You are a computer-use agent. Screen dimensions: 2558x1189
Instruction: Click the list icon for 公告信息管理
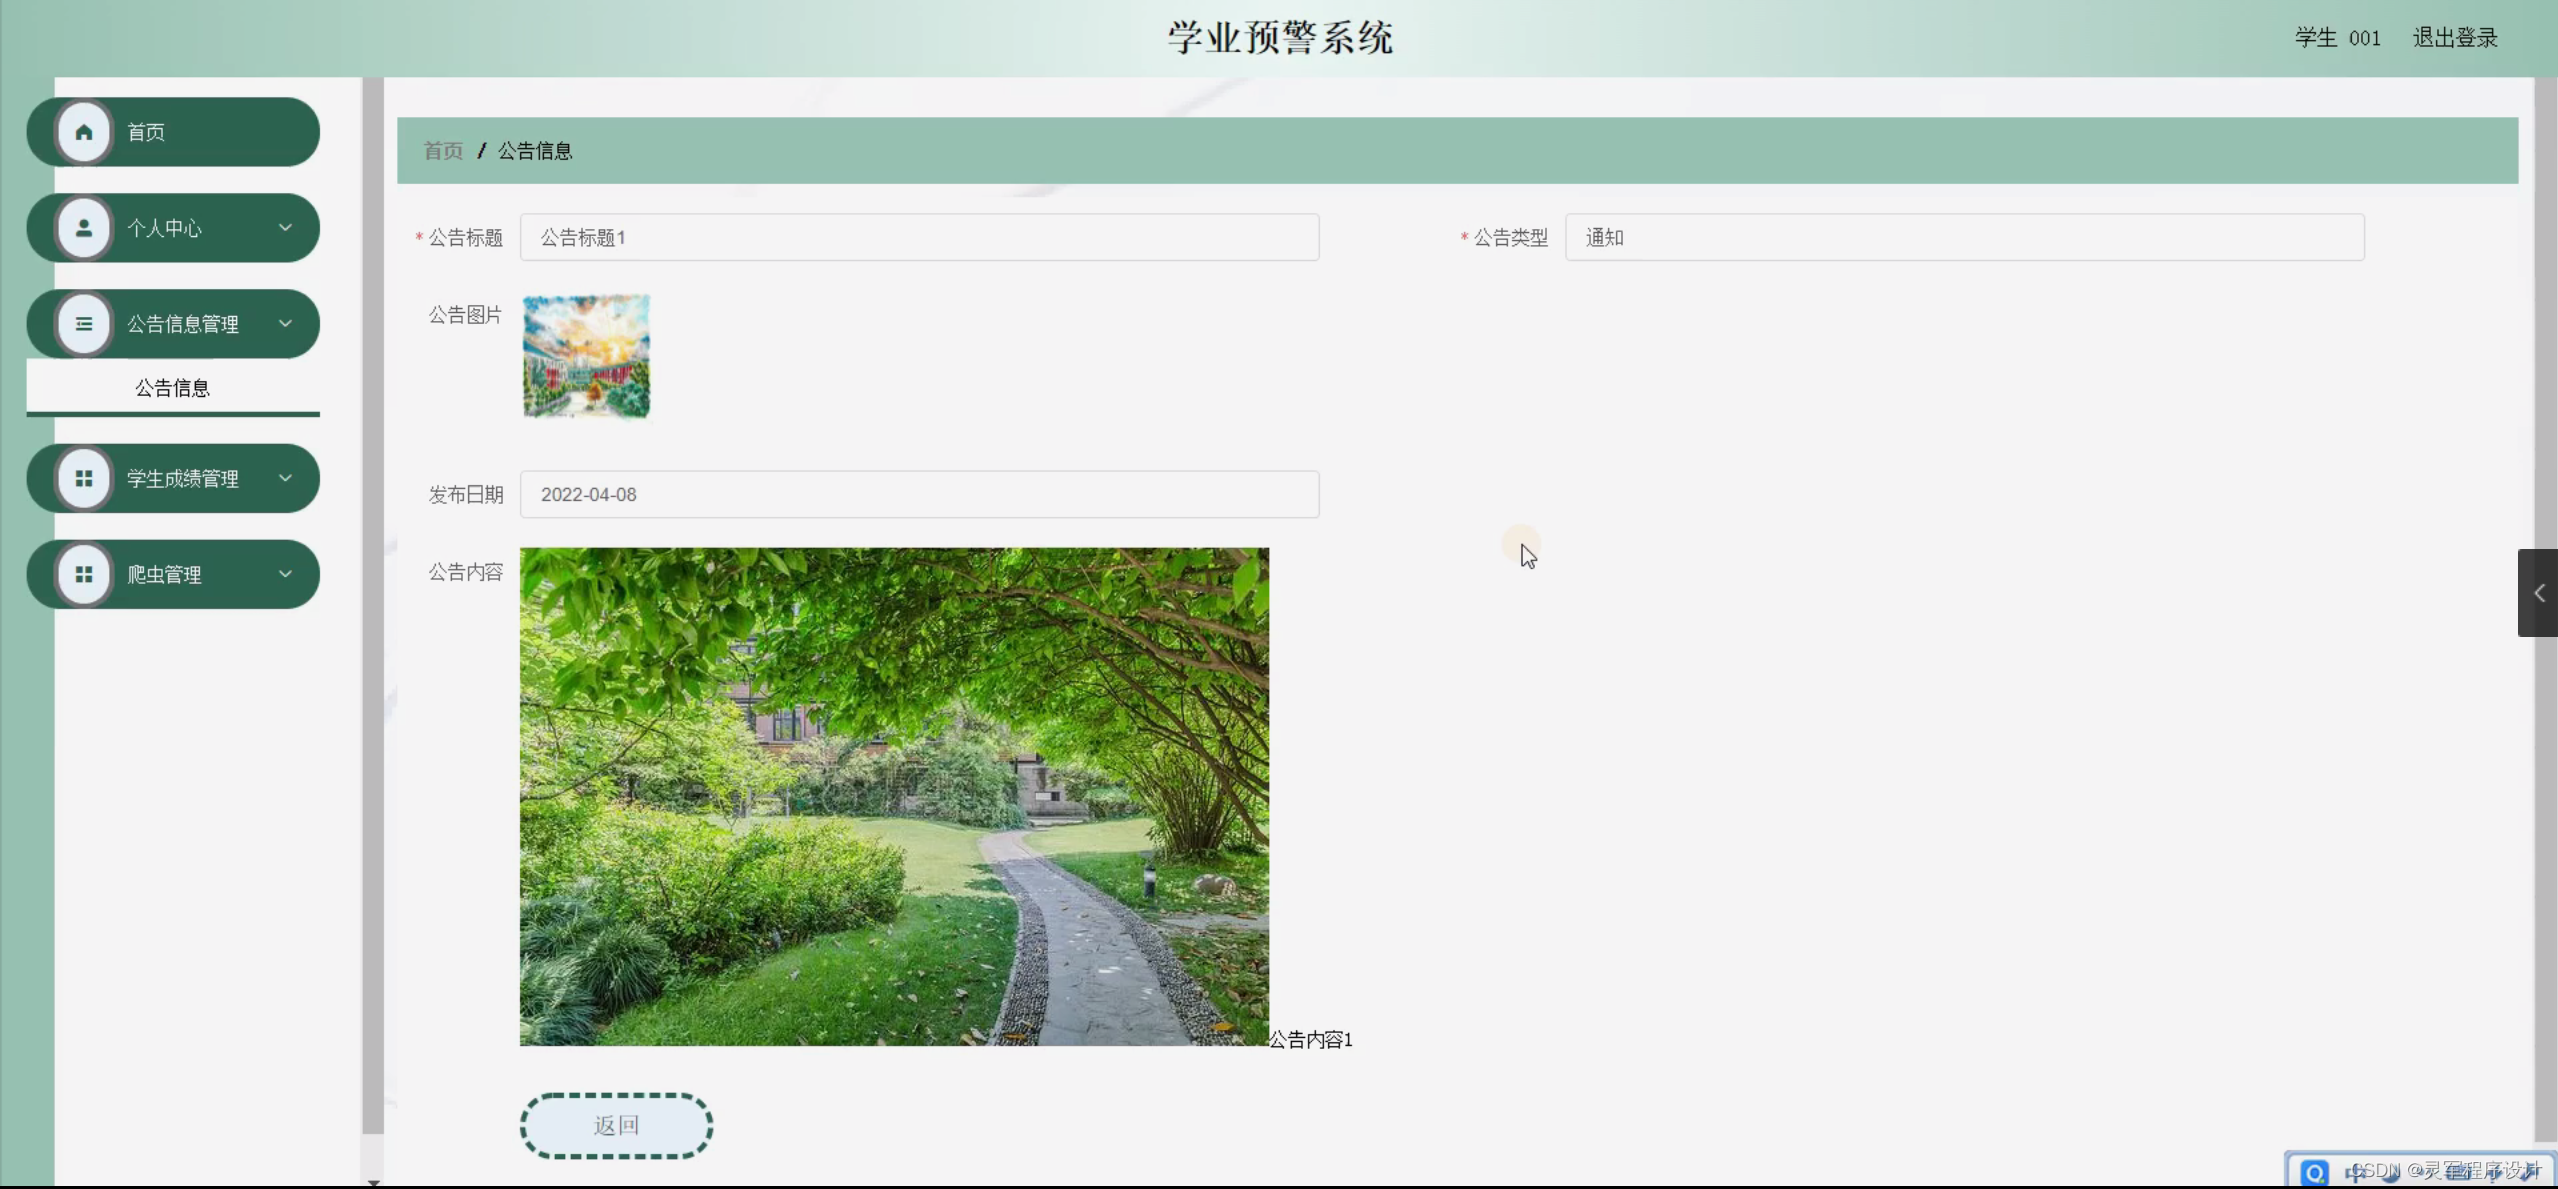coord(84,324)
